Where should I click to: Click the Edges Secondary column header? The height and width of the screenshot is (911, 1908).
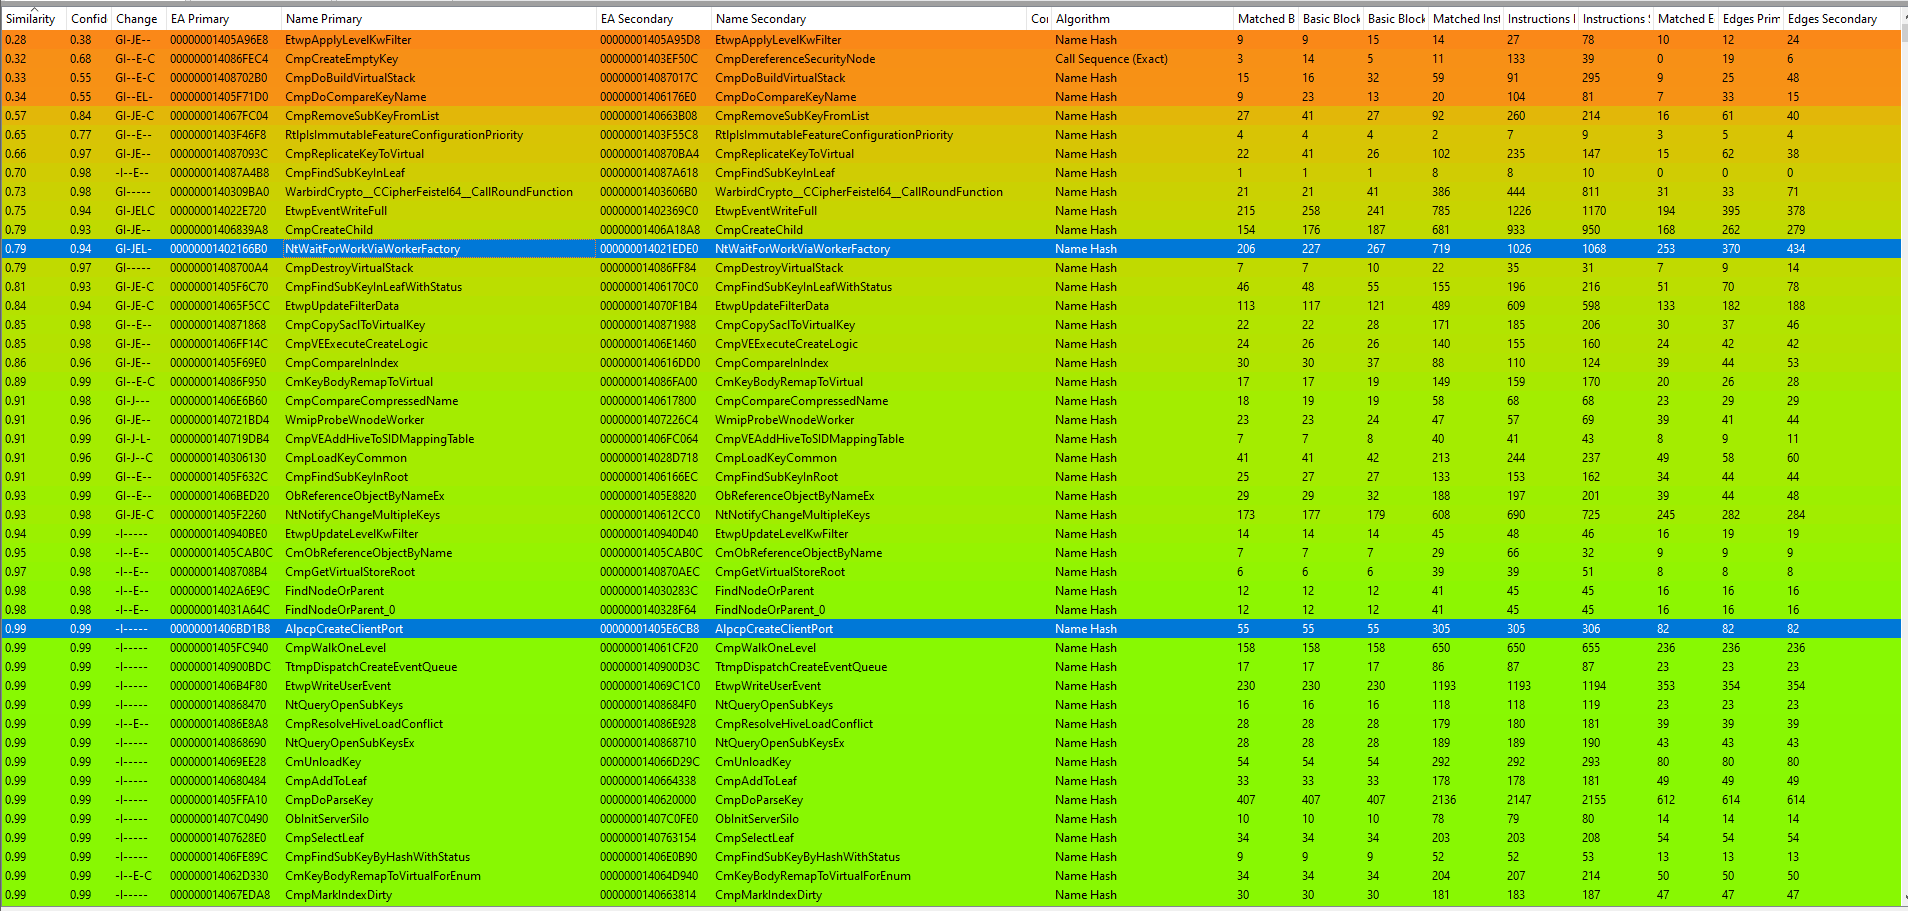tap(1832, 19)
